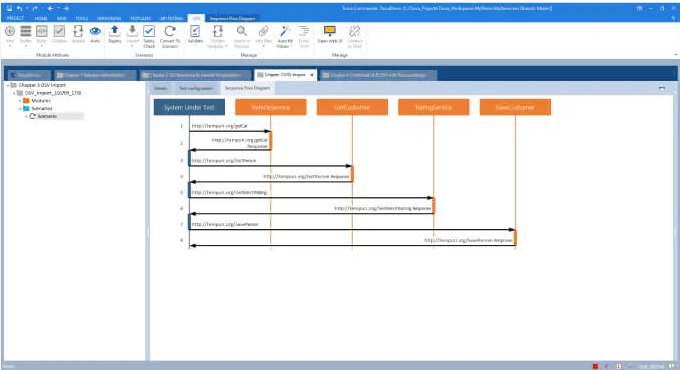Open the PROJECT ribbon tab
The height and width of the screenshot is (370, 680).
pyautogui.click(x=15, y=18)
